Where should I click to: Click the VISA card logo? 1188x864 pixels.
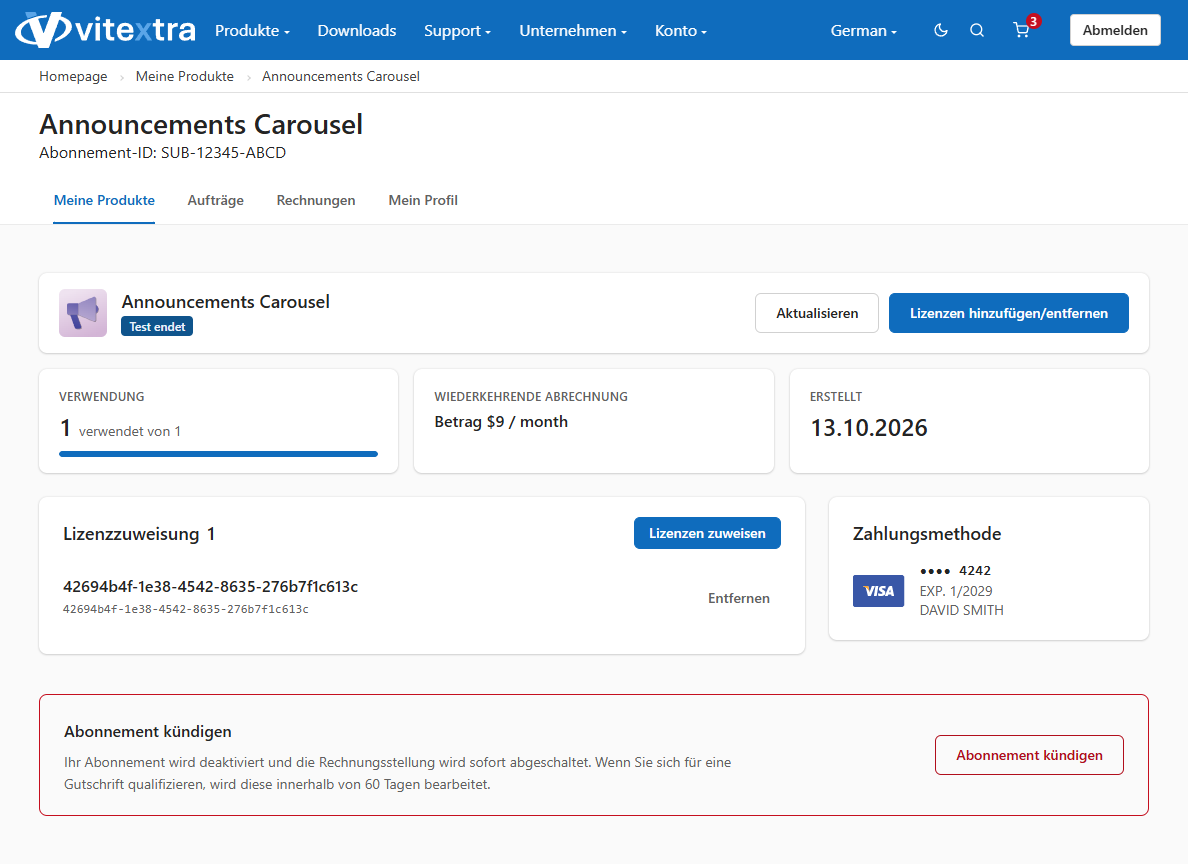[878, 591]
